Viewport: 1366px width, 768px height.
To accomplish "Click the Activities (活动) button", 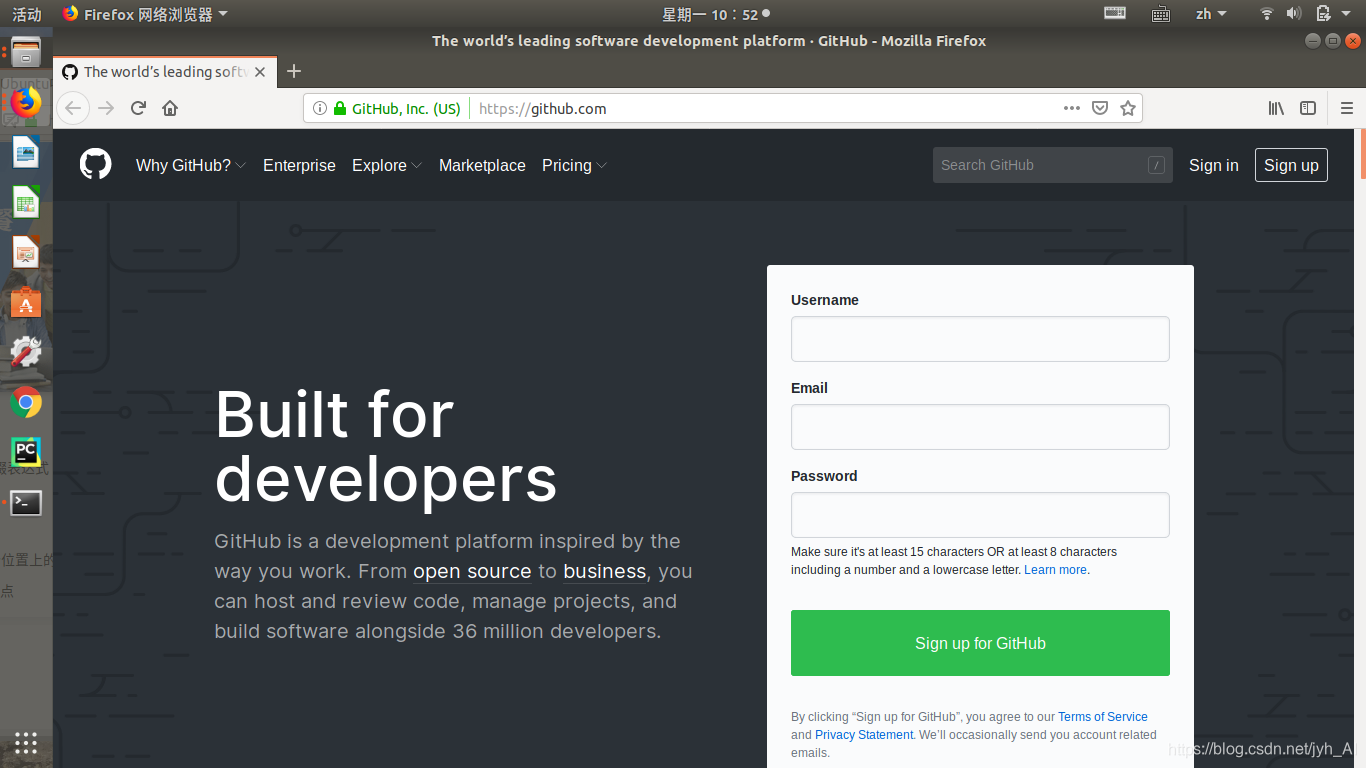I will (x=27, y=14).
